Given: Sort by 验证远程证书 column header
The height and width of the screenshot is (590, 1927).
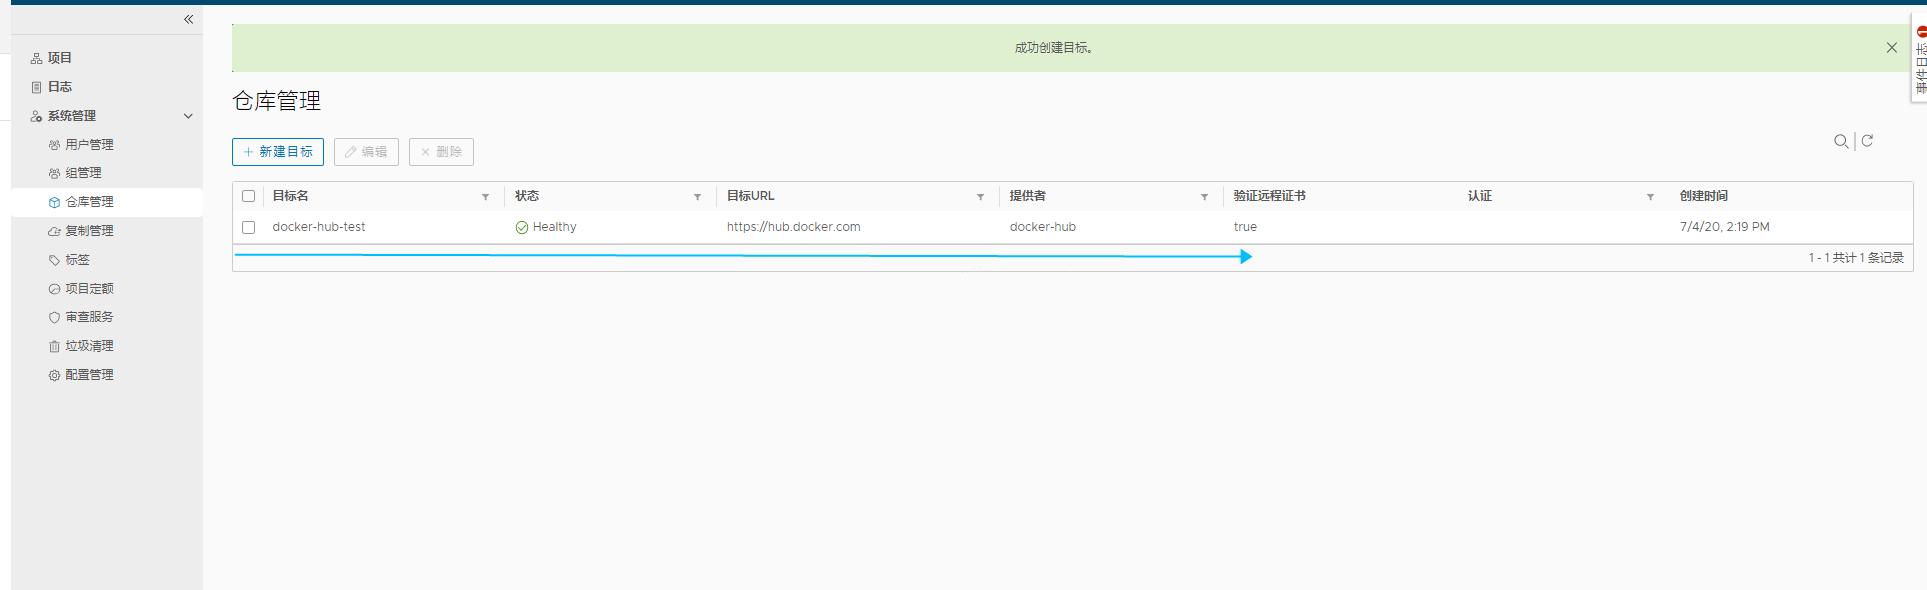Looking at the screenshot, I should click(x=1270, y=196).
